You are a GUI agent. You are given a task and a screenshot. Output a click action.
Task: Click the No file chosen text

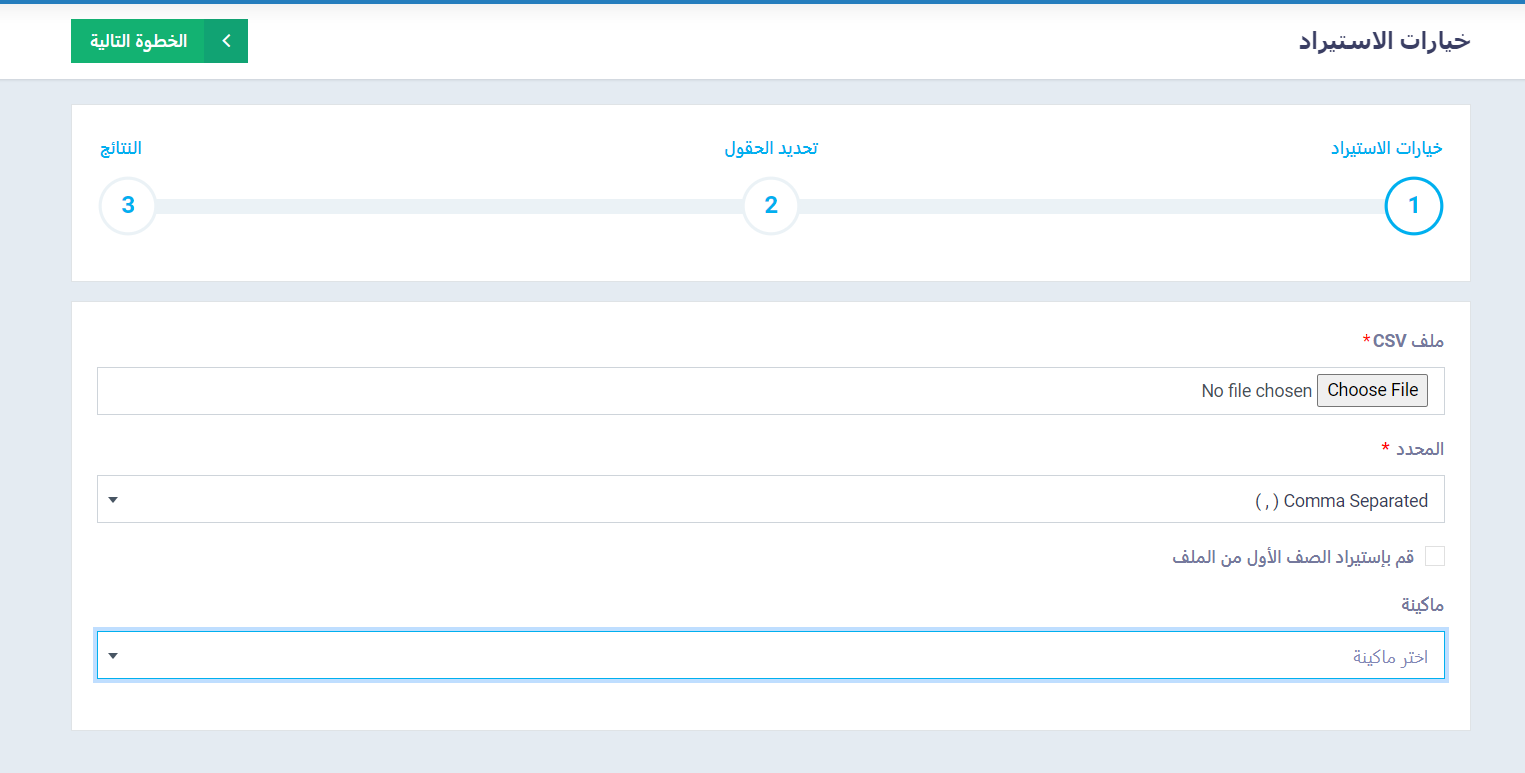coord(1256,391)
